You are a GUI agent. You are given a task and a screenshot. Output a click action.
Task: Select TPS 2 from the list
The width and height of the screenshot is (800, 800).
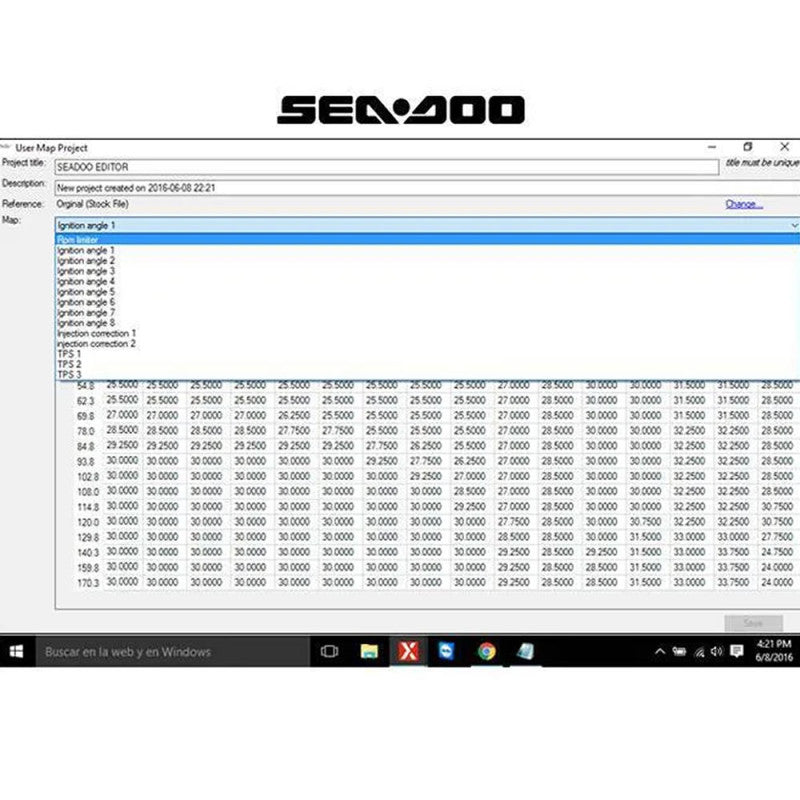tap(427, 364)
